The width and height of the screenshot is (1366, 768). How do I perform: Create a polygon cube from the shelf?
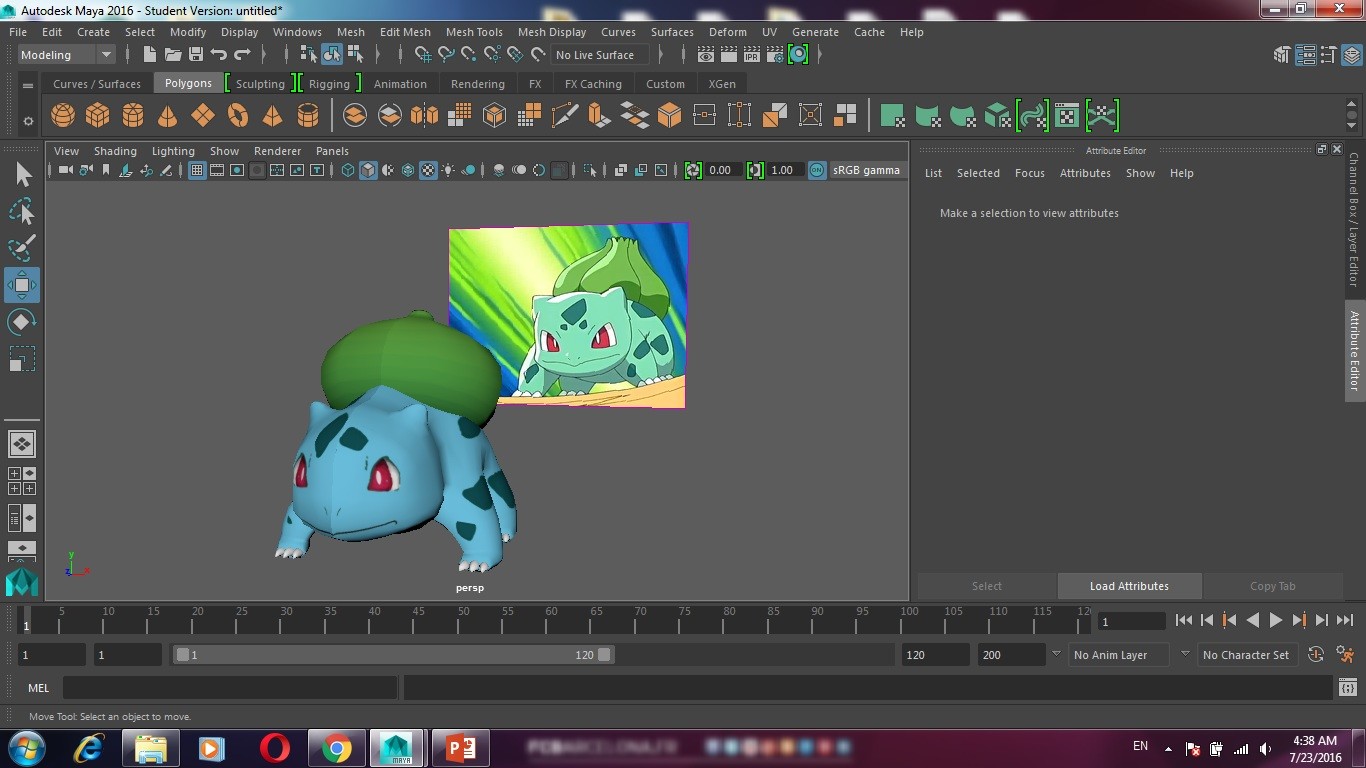98,115
